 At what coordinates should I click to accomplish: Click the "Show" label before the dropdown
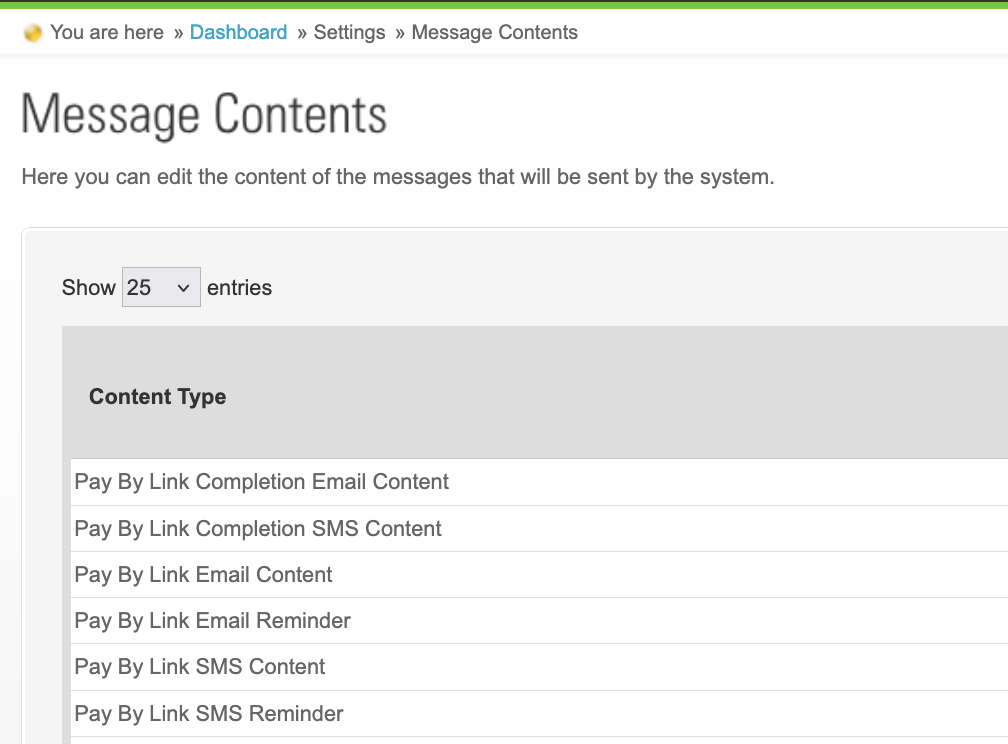tap(89, 288)
